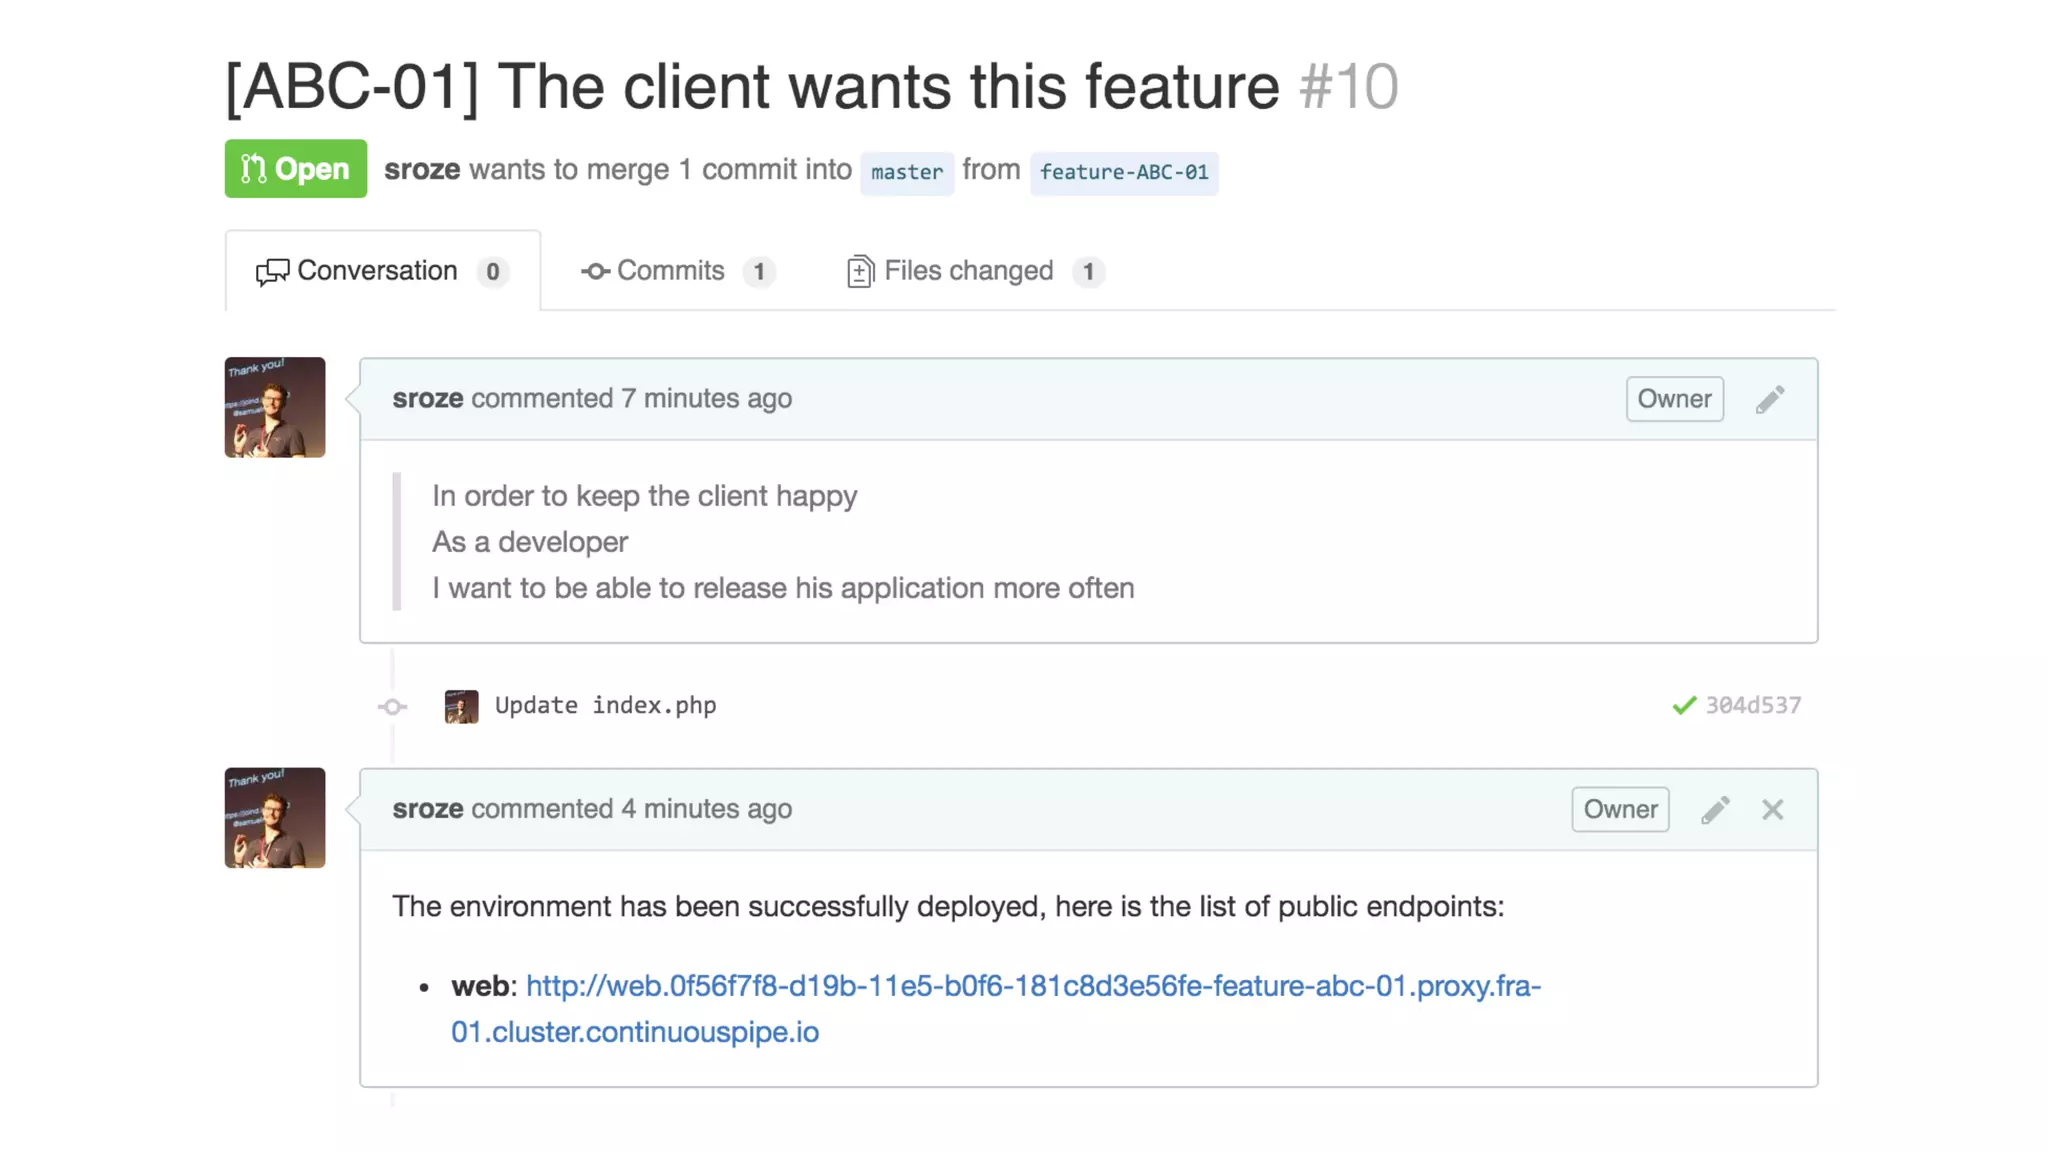Open sroze avatar on second comment
Viewport: 2048px width, 1152px height.
275,818
